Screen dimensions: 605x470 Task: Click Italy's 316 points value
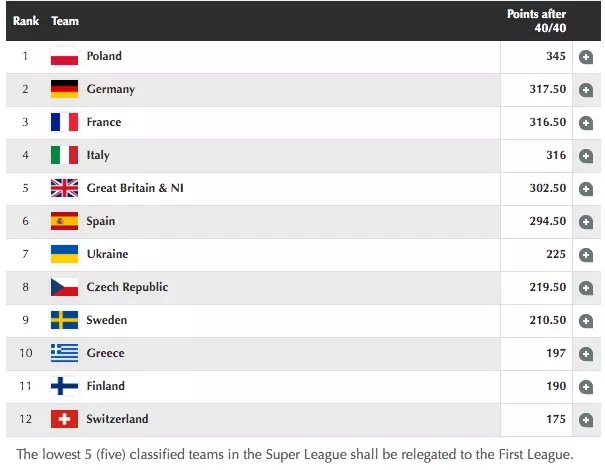click(556, 155)
